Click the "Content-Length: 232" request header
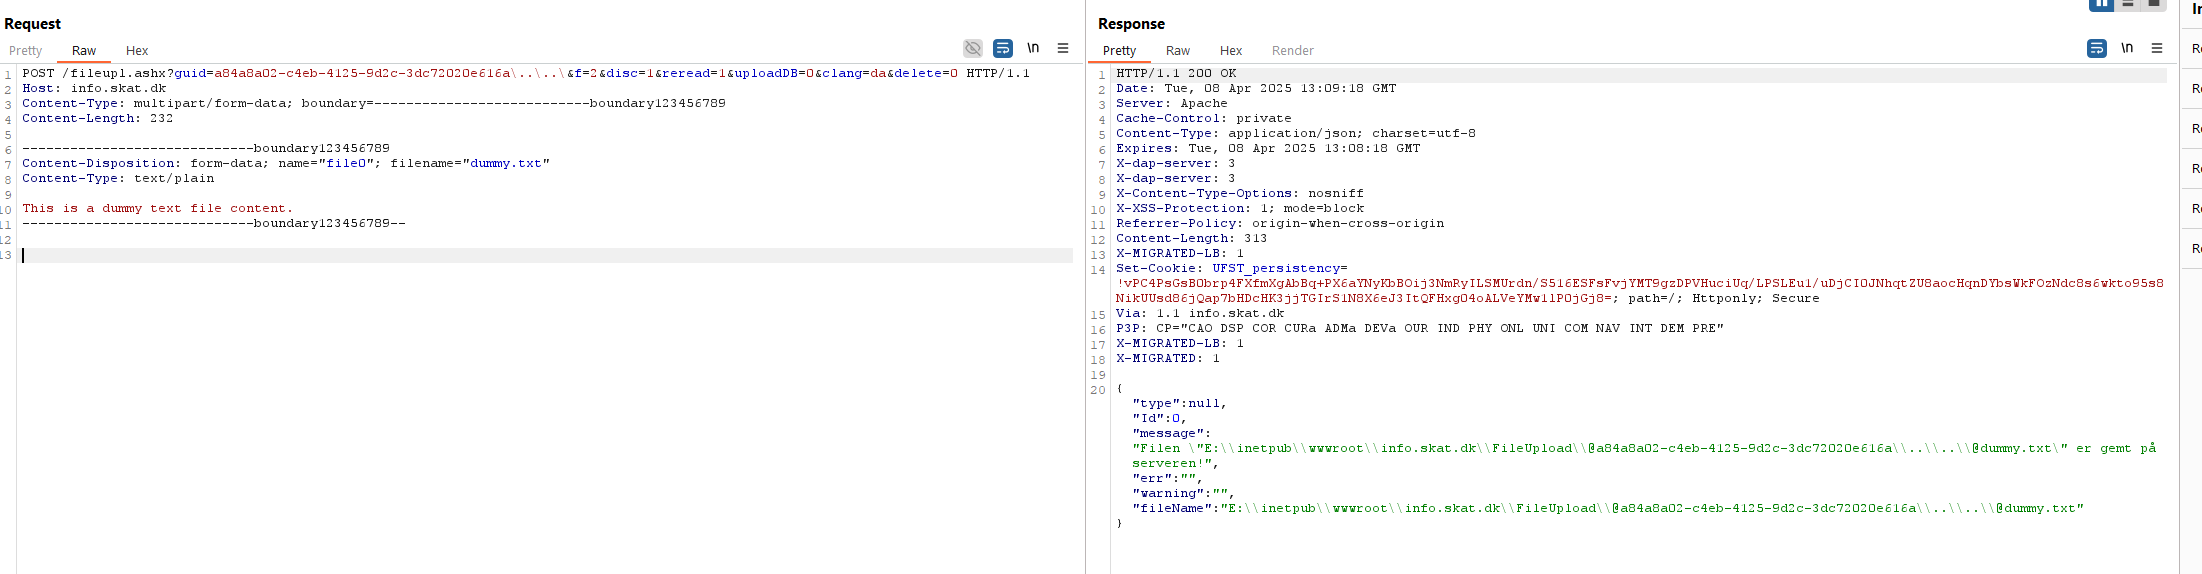Image resolution: width=2202 pixels, height=574 pixels. tap(98, 118)
